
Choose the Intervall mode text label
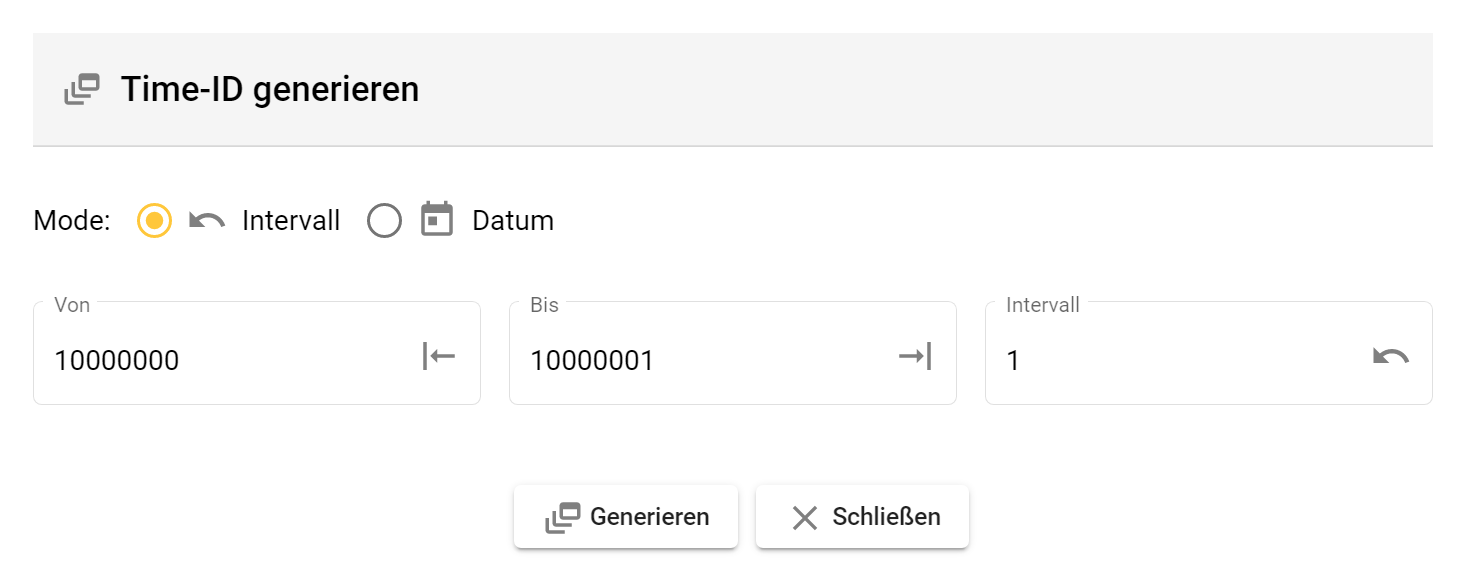[x=291, y=221]
